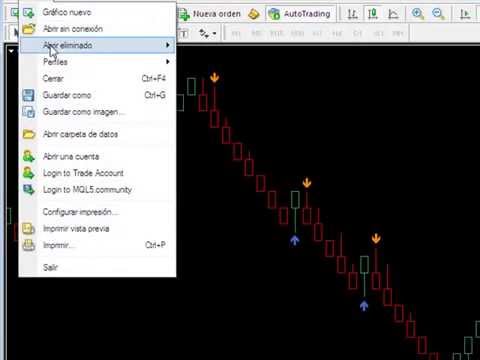Screen dimensions: 480x360
Task: Choose Abrir sin conexión from the menu
Action: 97,29
